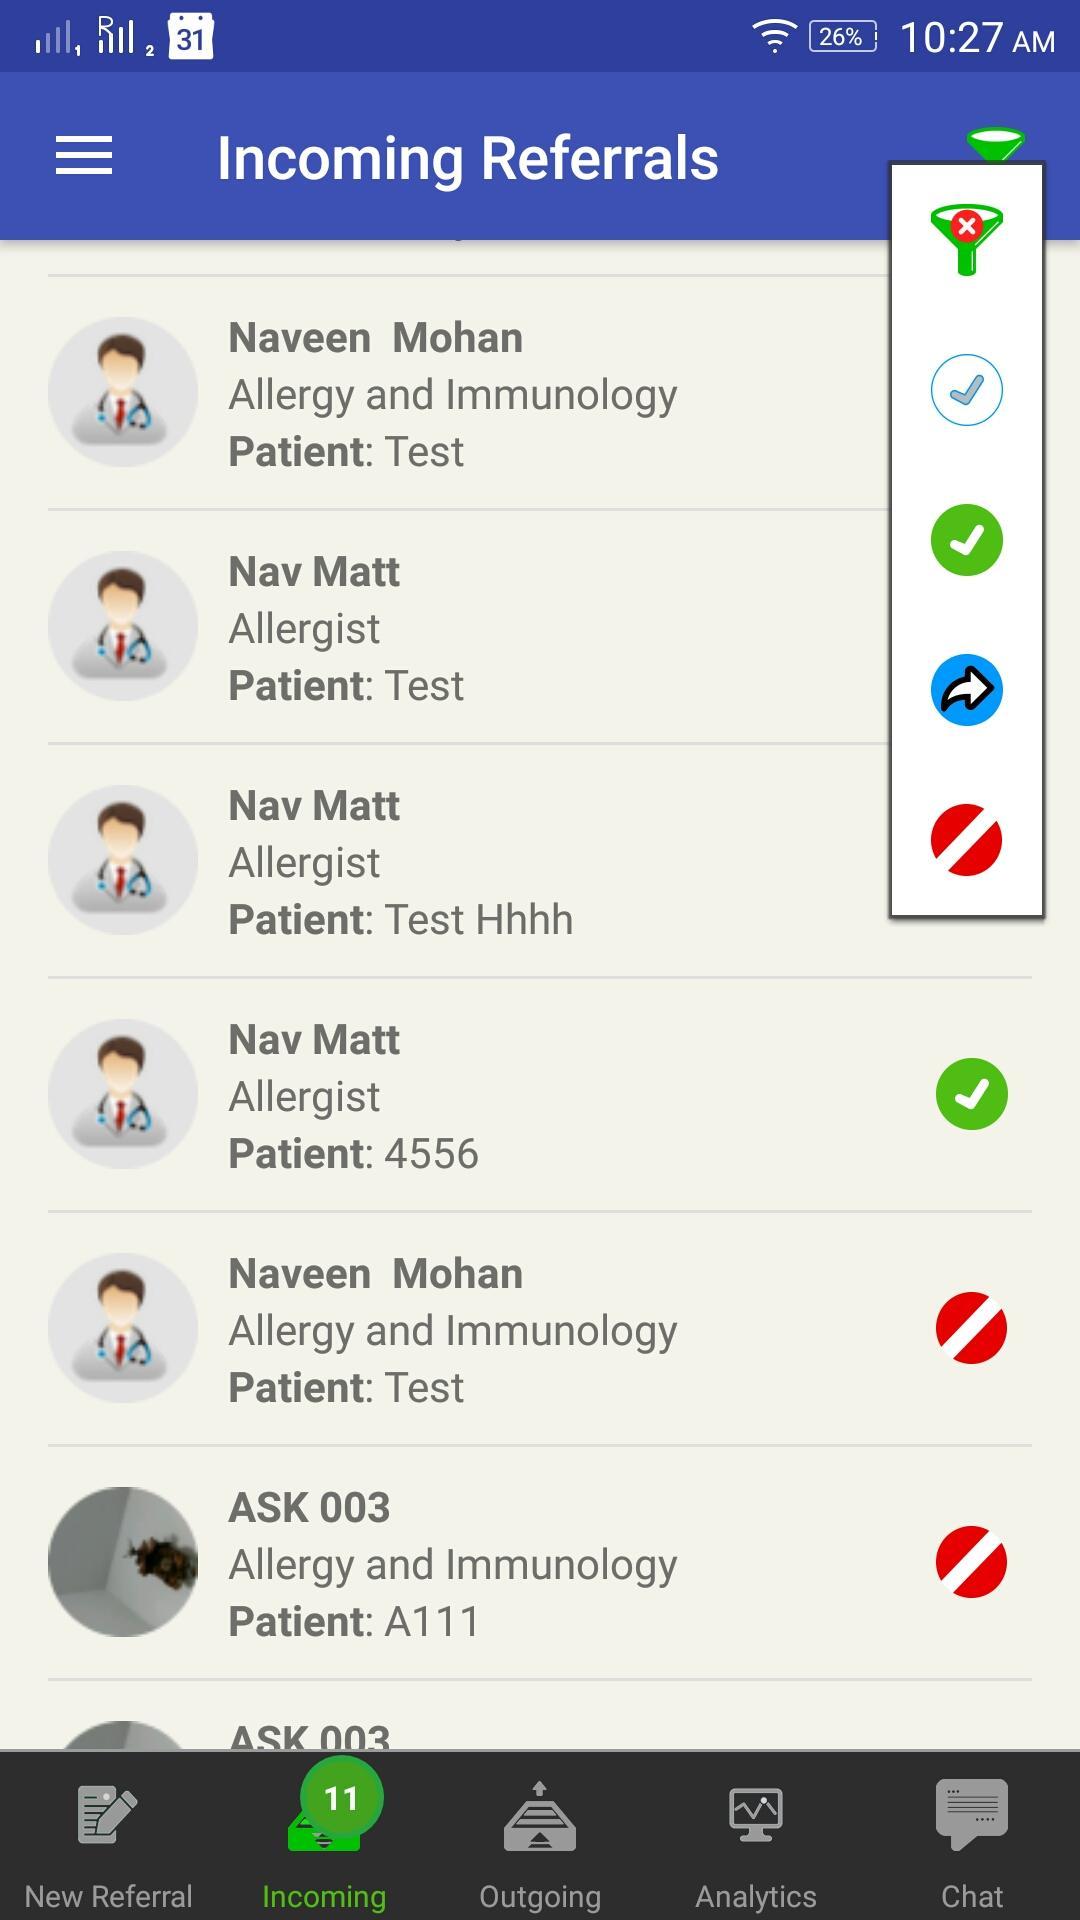Tap the red declined icon on Naveen Mohan's lower referral
Image resolution: width=1080 pixels, height=1920 pixels.
pyautogui.click(x=971, y=1328)
